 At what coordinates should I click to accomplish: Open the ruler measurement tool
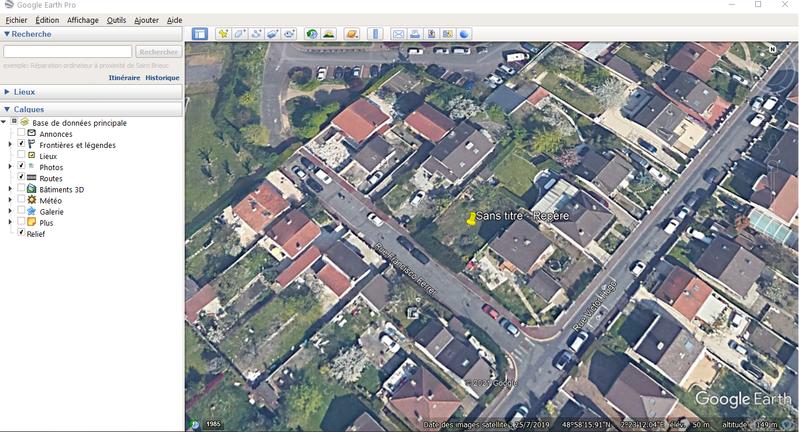375,34
